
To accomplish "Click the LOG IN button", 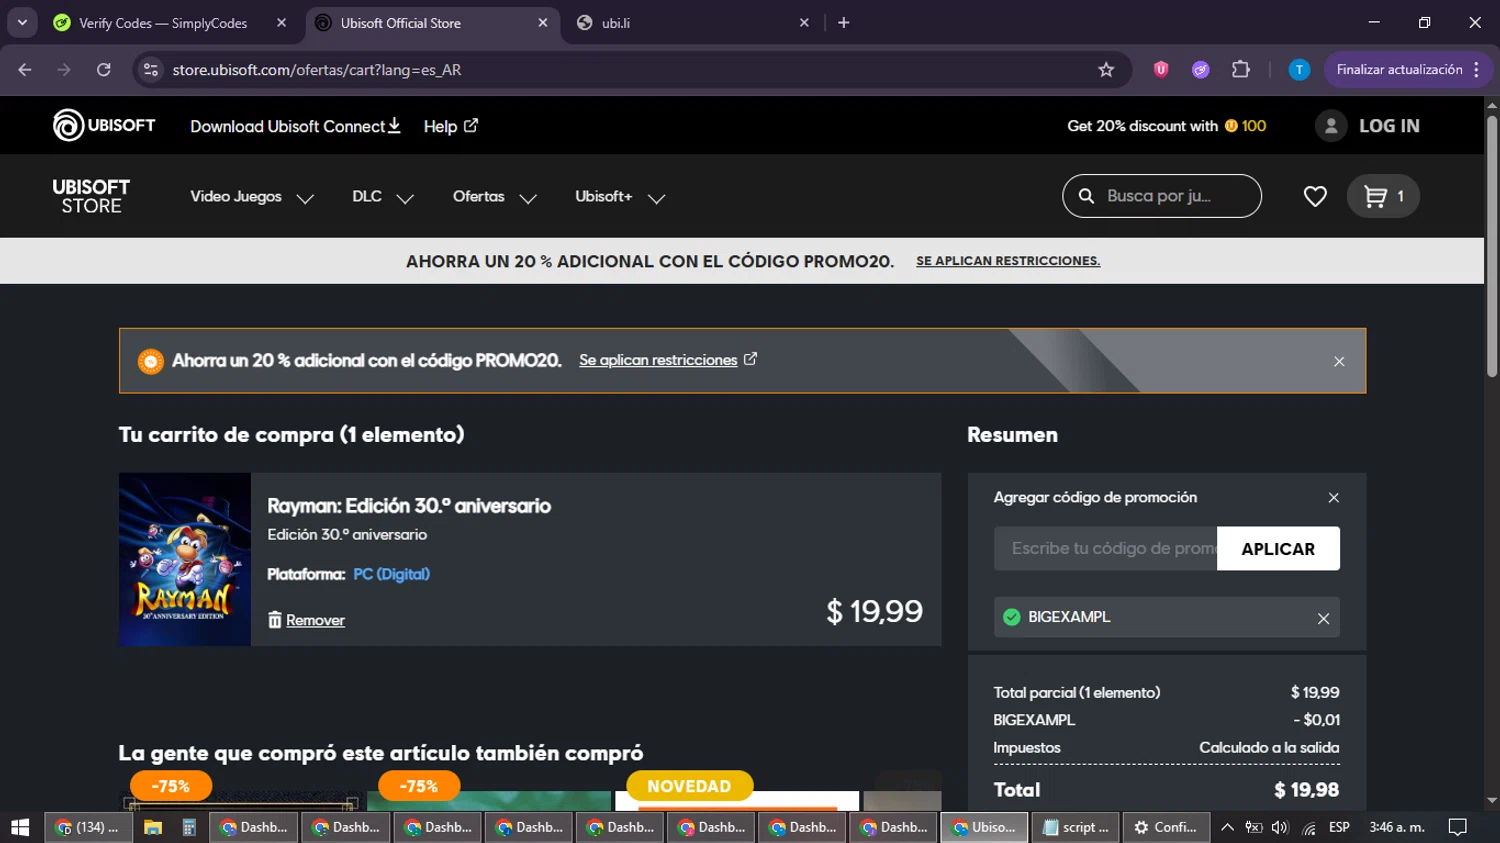I will tap(1389, 126).
